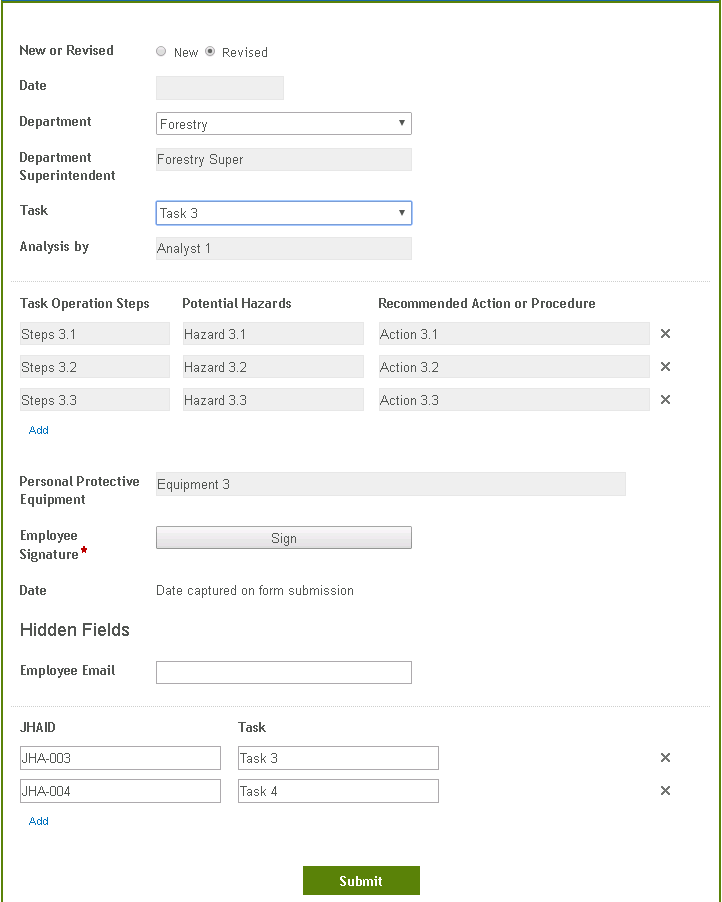Add a new JHAID row

[39, 821]
